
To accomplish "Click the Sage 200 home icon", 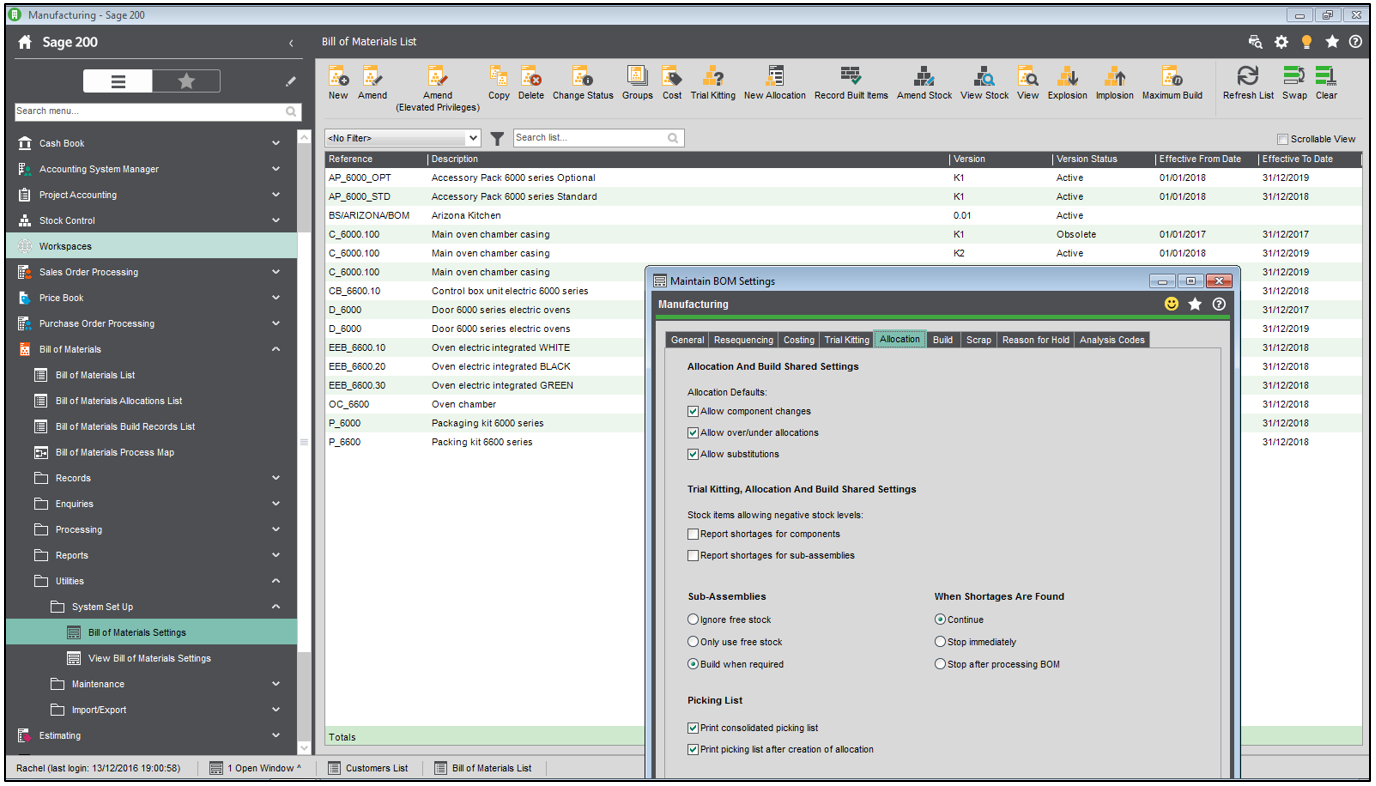I will 26,43.
